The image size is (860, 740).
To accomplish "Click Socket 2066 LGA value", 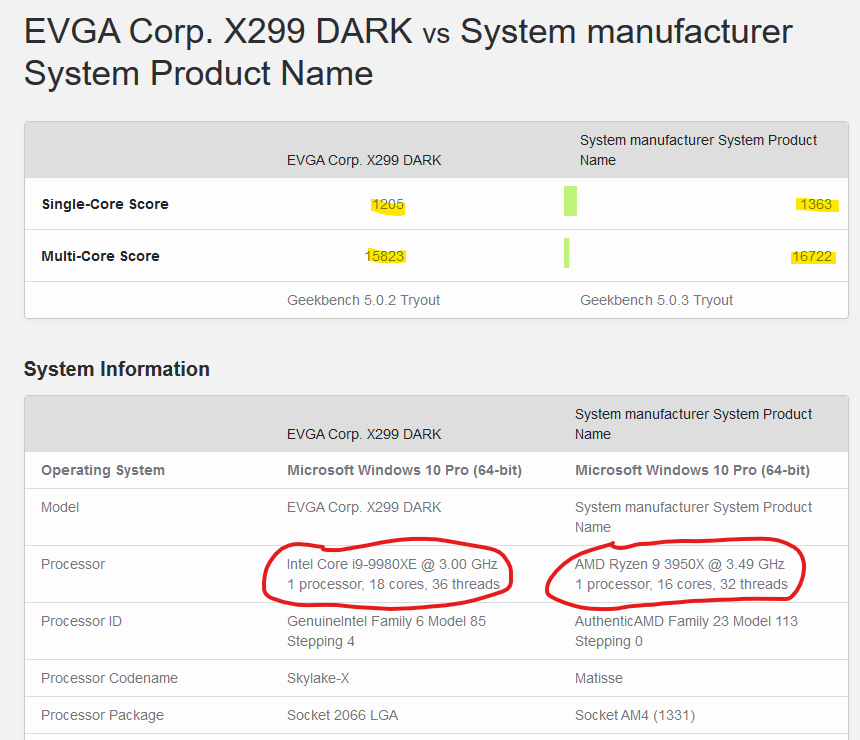I will [342, 715].
